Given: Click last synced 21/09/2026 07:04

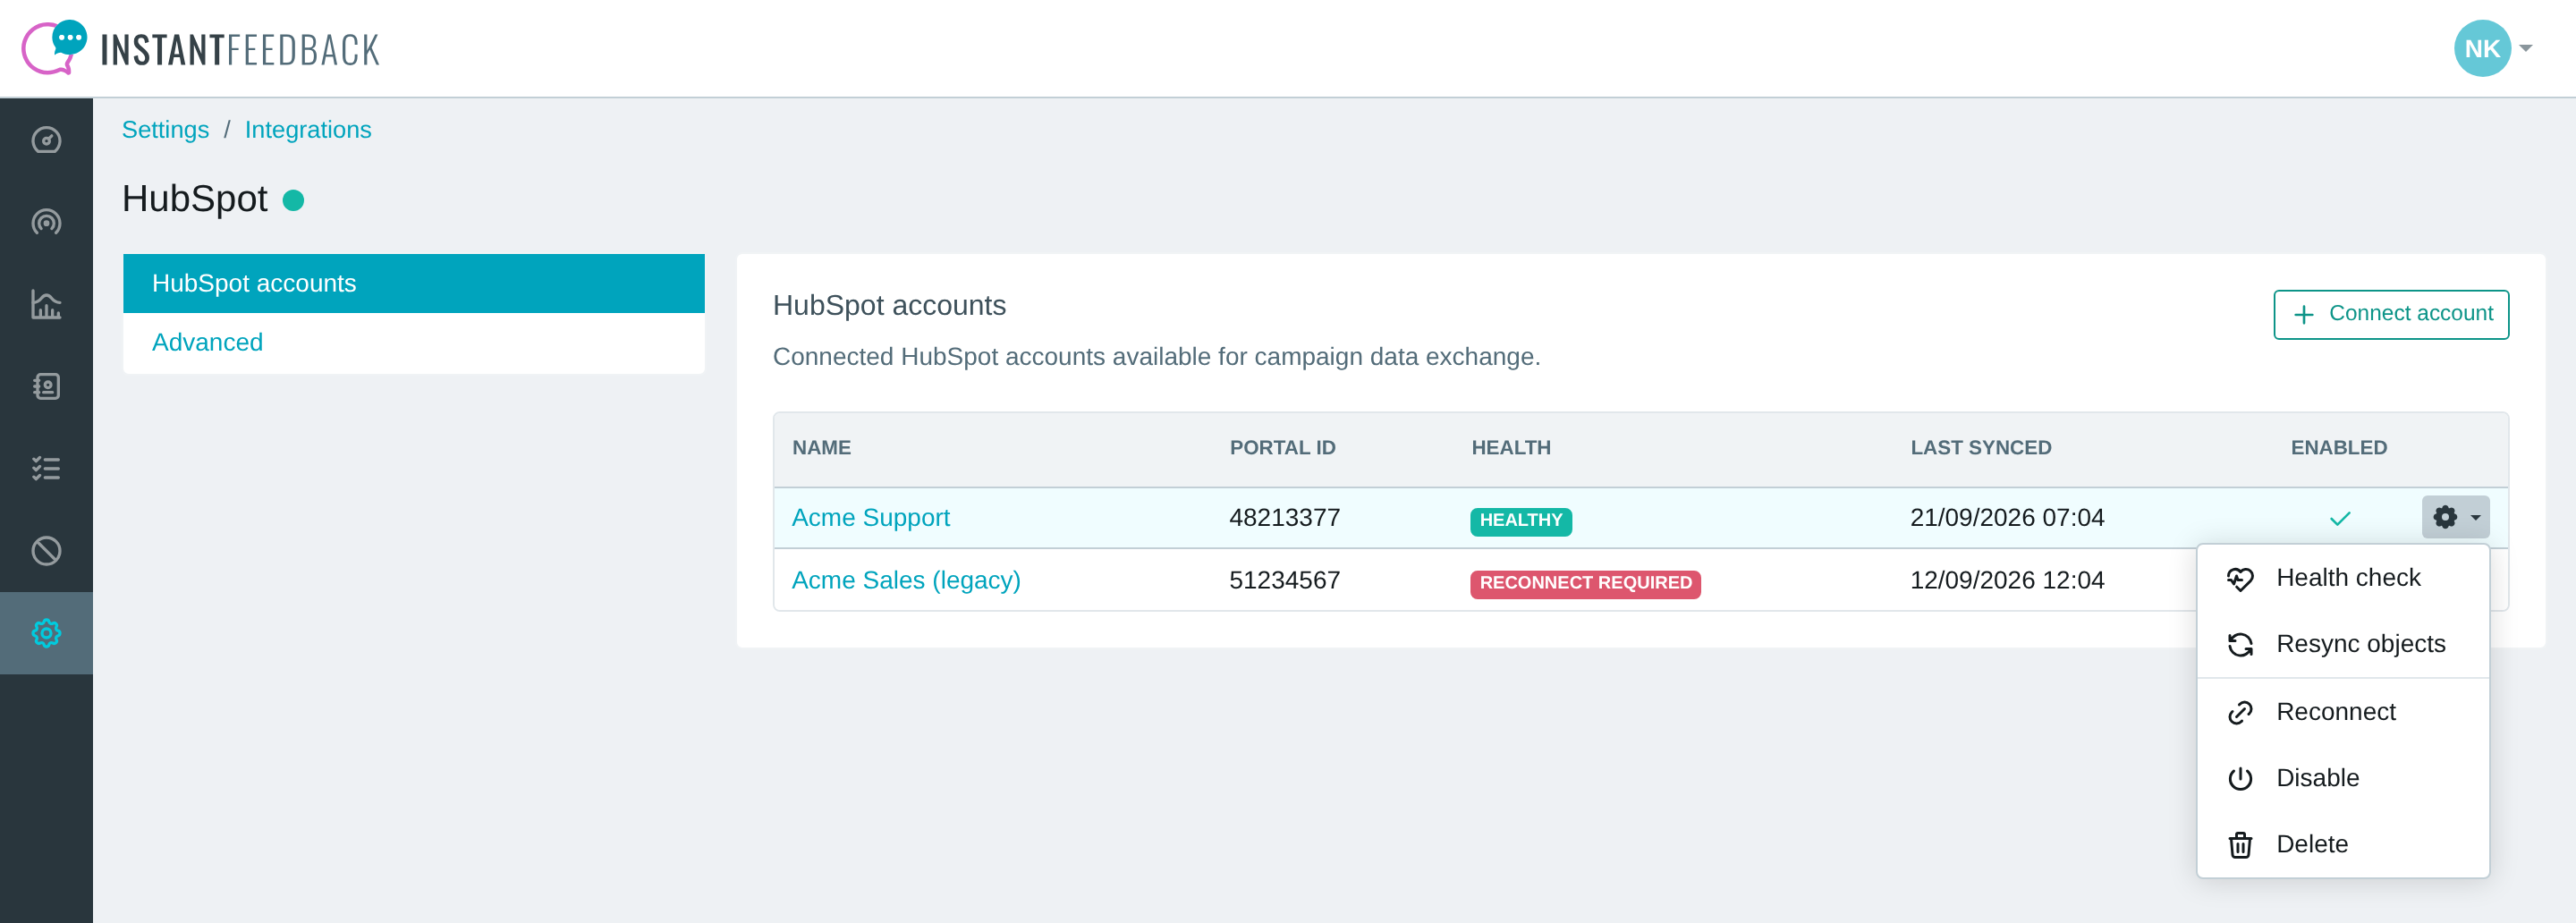Looking at the screenshot, I should pyautogui.click(x=2007, y=517).
